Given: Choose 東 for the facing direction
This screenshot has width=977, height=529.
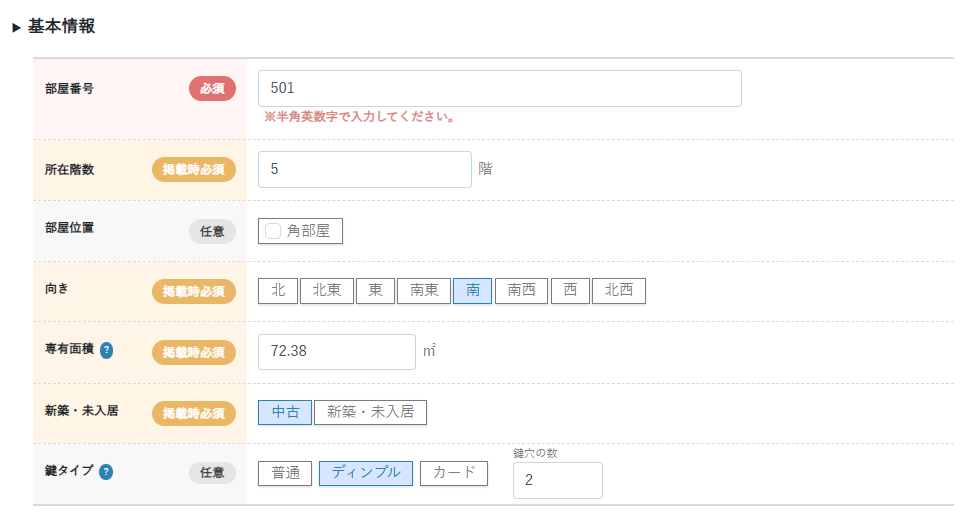Looking at the screenshot, I should pos(375,291).
